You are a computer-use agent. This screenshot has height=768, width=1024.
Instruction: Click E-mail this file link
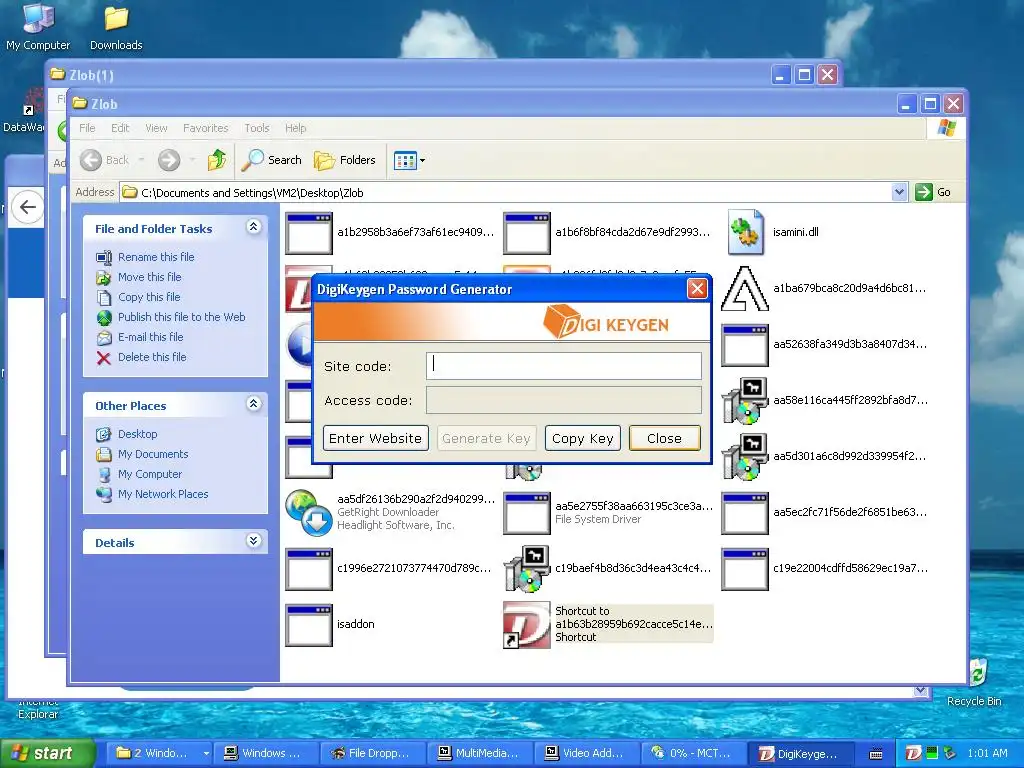click(x=150, y=337)
